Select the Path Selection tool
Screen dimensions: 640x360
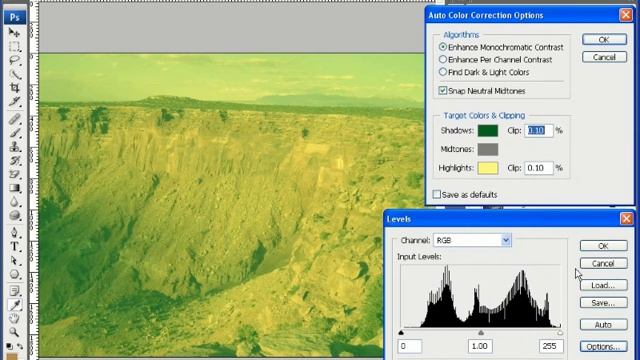(x=14, y=260)
